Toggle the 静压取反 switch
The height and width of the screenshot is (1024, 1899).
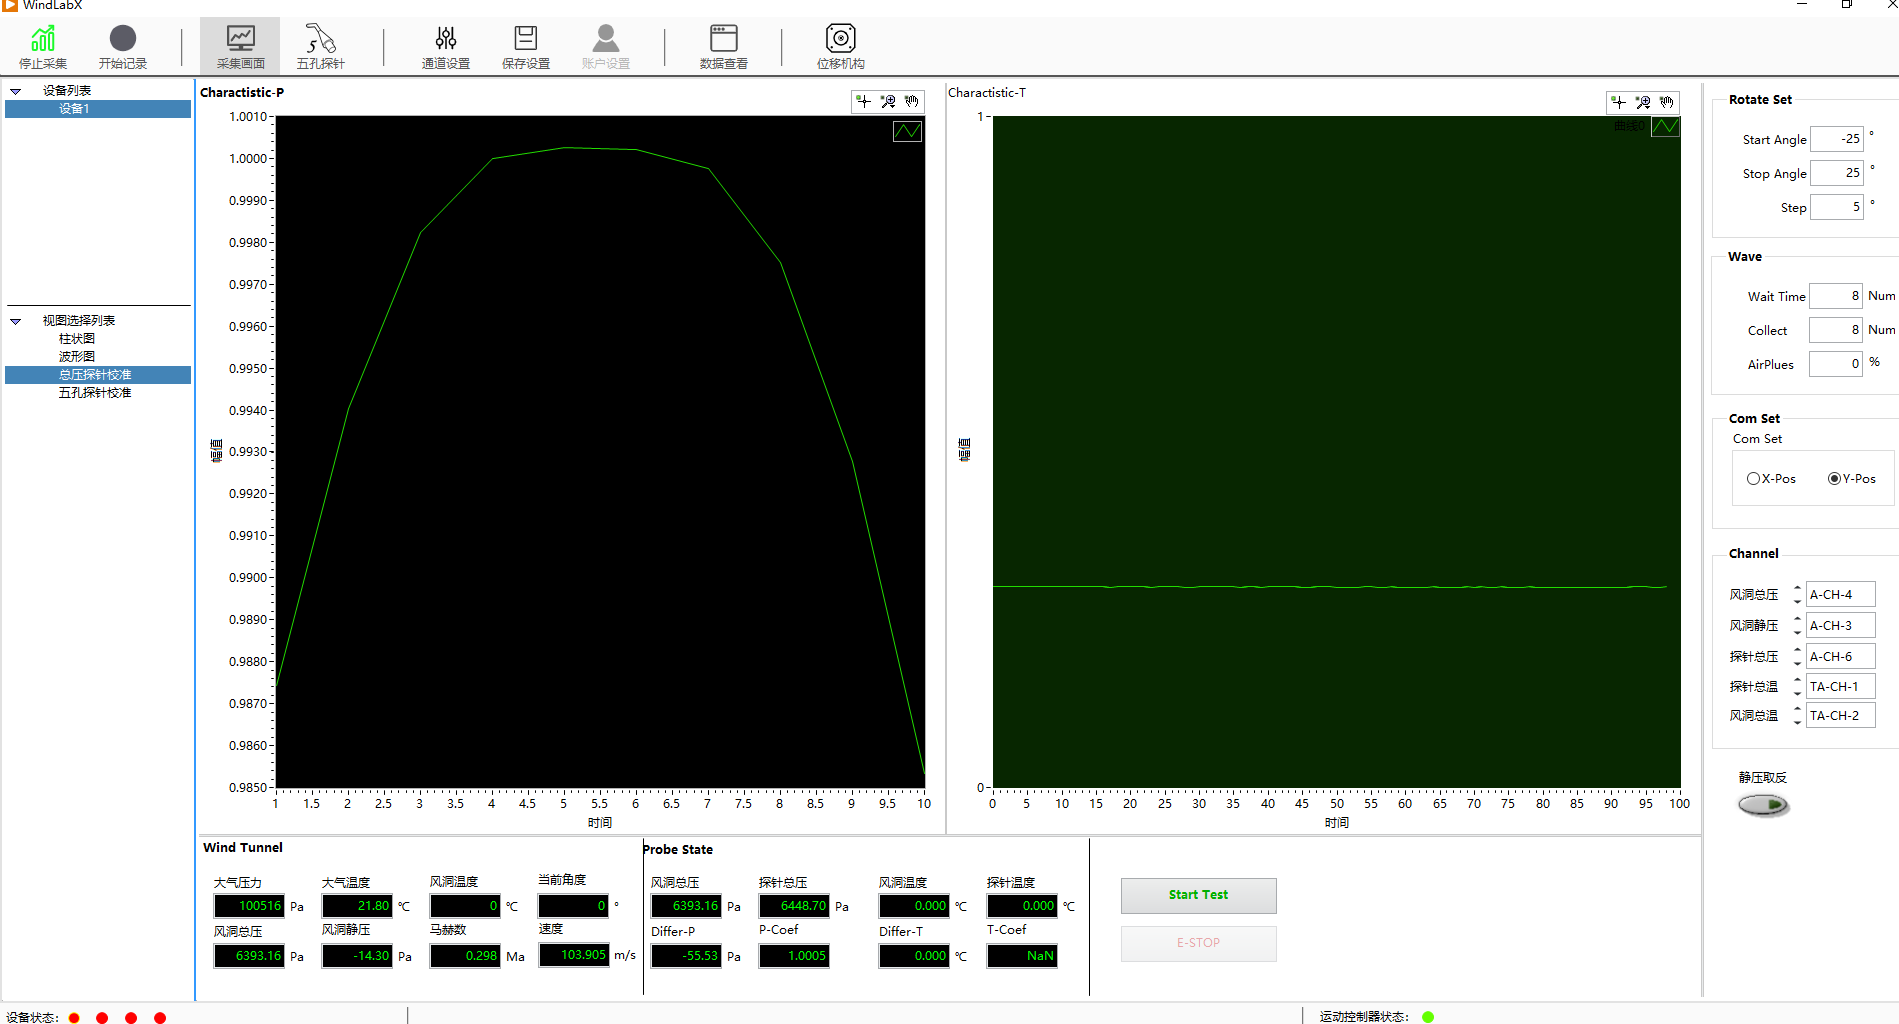click(1763, 804)
